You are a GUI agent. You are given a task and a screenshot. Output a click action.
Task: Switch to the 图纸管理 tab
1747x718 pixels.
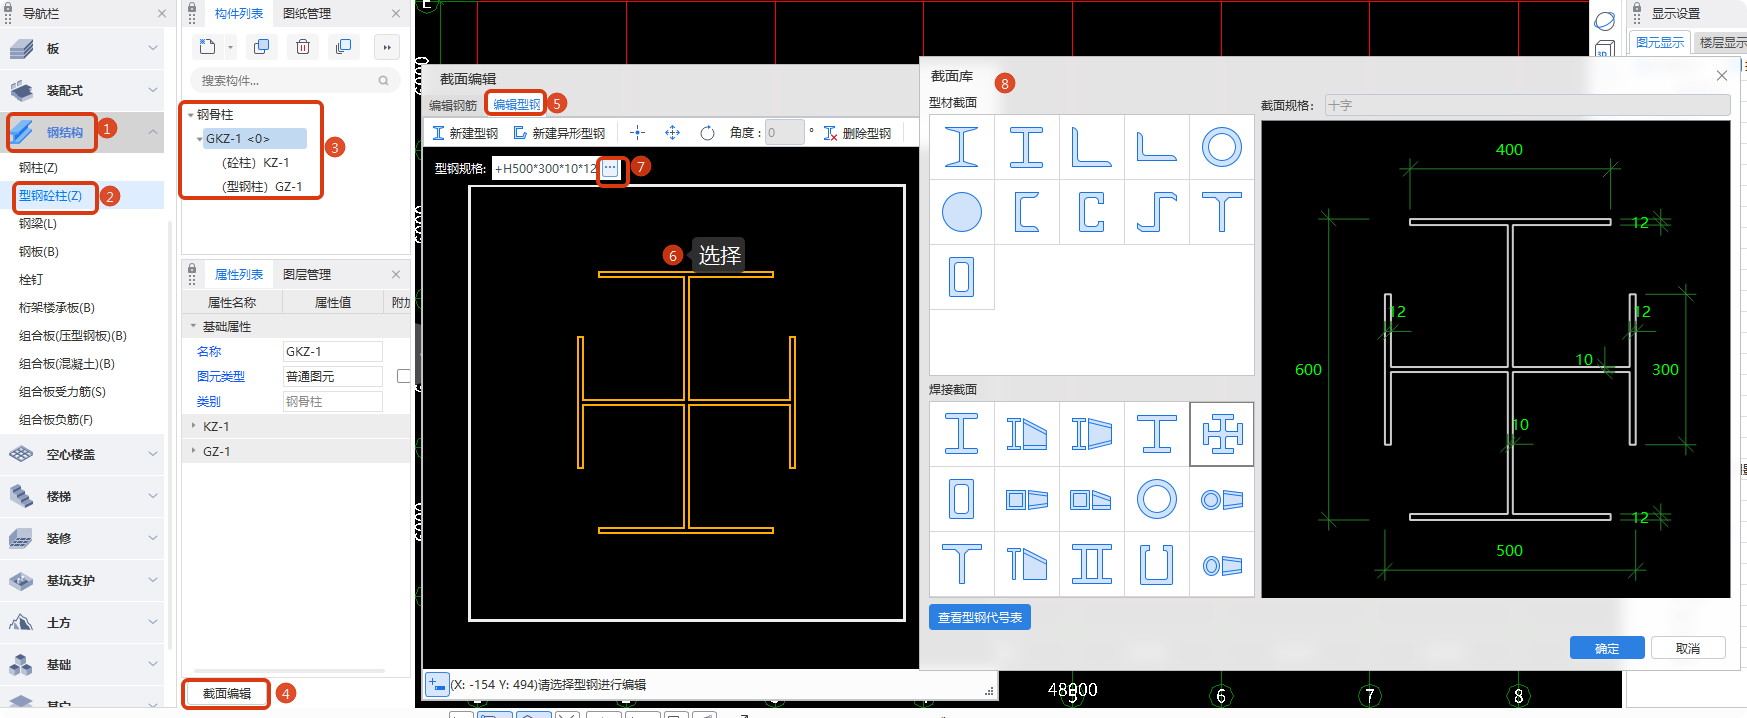tap(307, 13)
